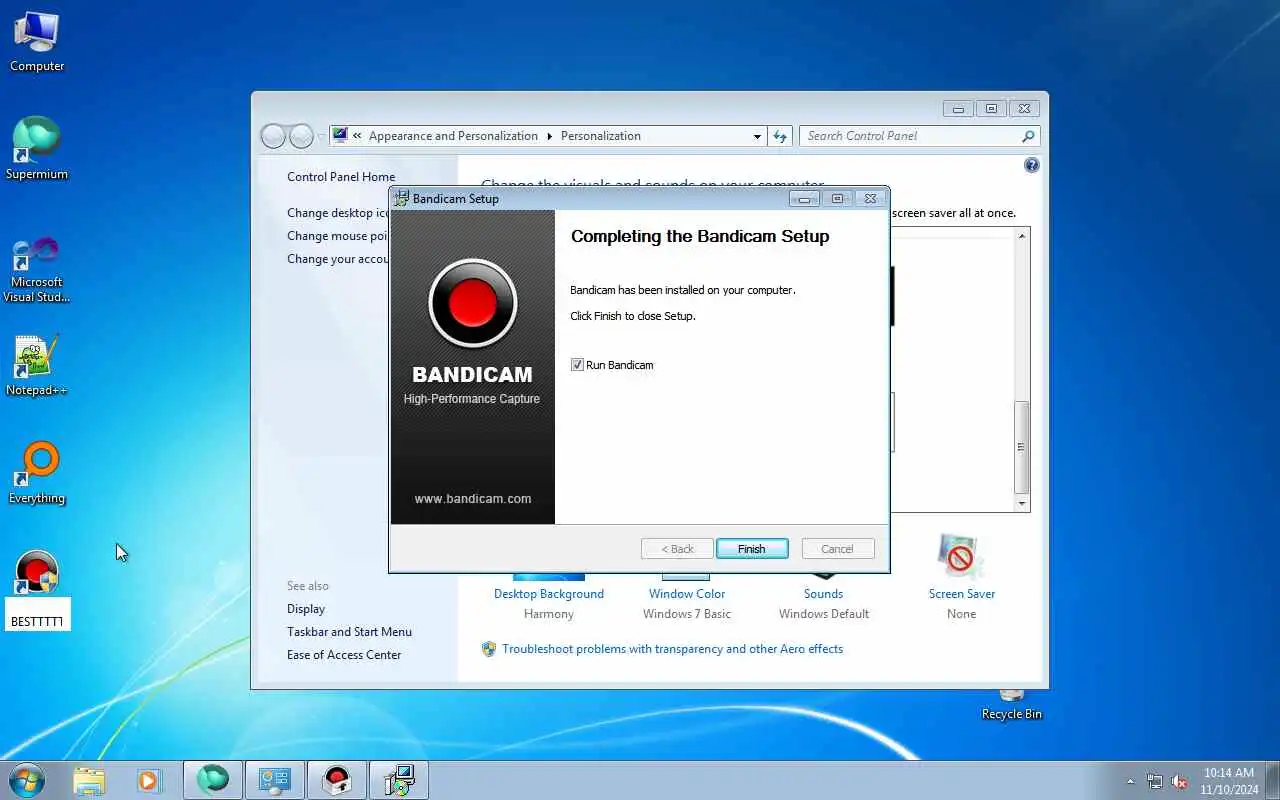Screen dimensions: 1280x800
Task: Click Finish to close Bandicam Setup
Action: [752, 549]
